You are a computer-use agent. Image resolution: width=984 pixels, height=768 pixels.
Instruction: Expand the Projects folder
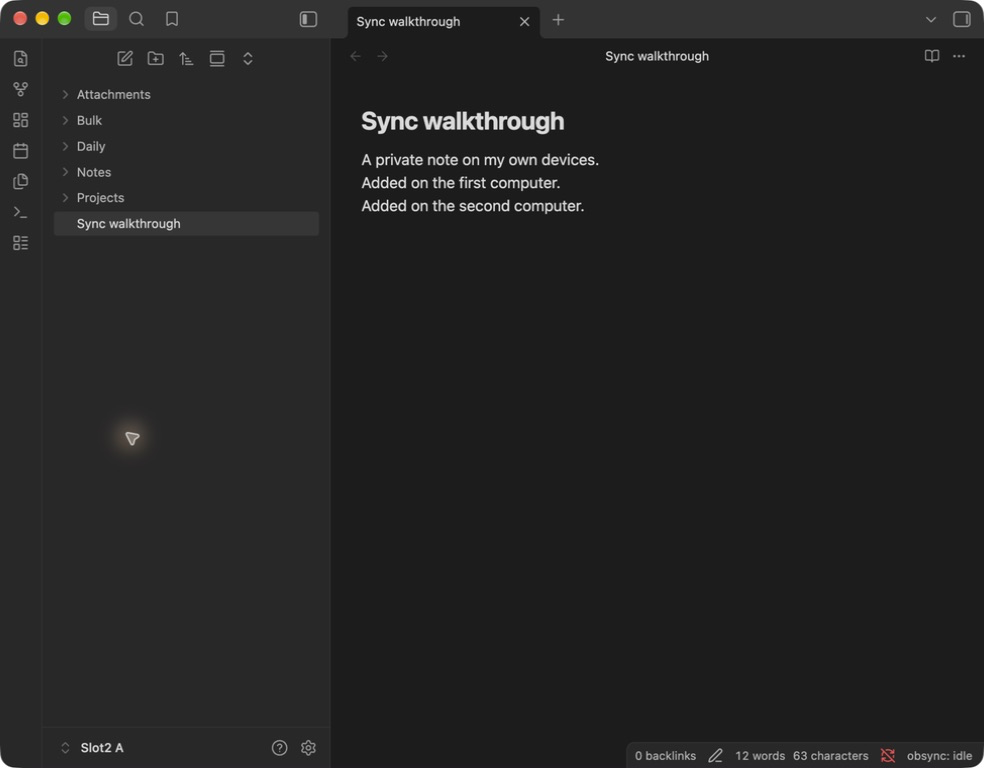pos(186,198)
